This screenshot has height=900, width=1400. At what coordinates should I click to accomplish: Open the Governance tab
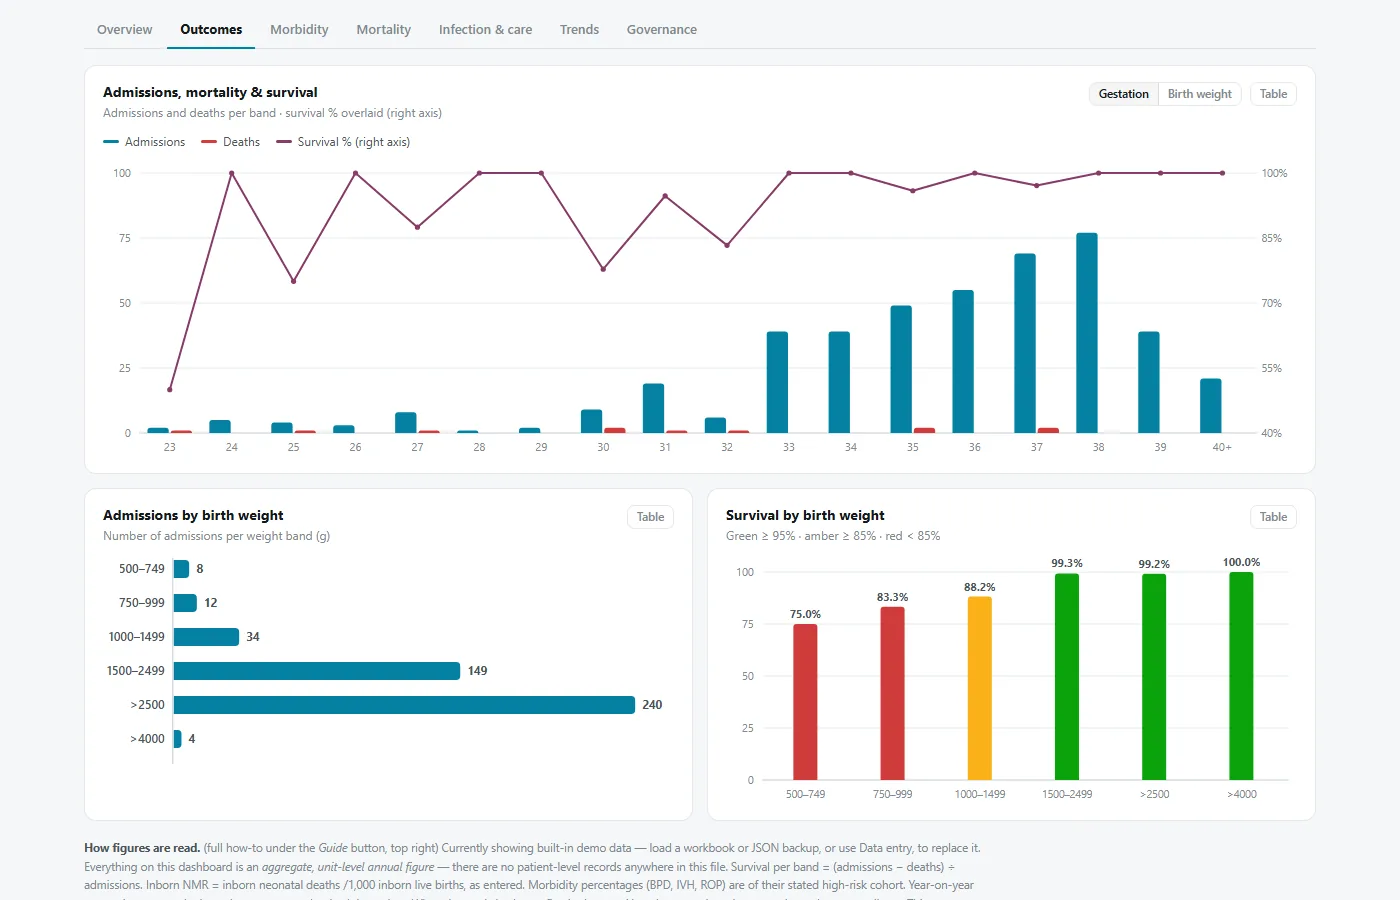pyautogui.click(x=661, y=29)
